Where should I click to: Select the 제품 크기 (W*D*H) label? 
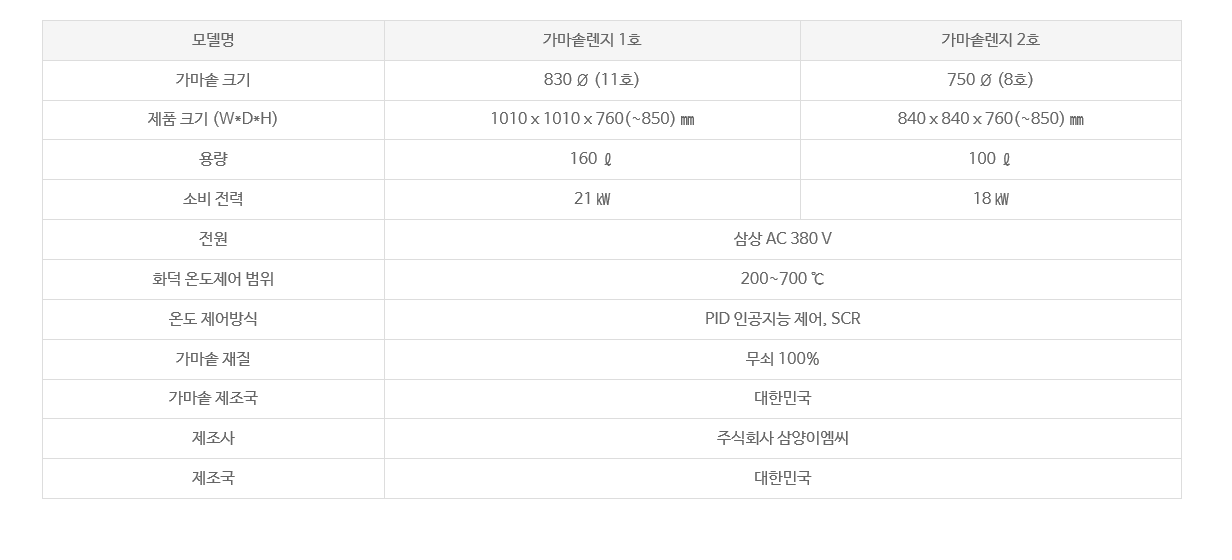tap(213, 119)
